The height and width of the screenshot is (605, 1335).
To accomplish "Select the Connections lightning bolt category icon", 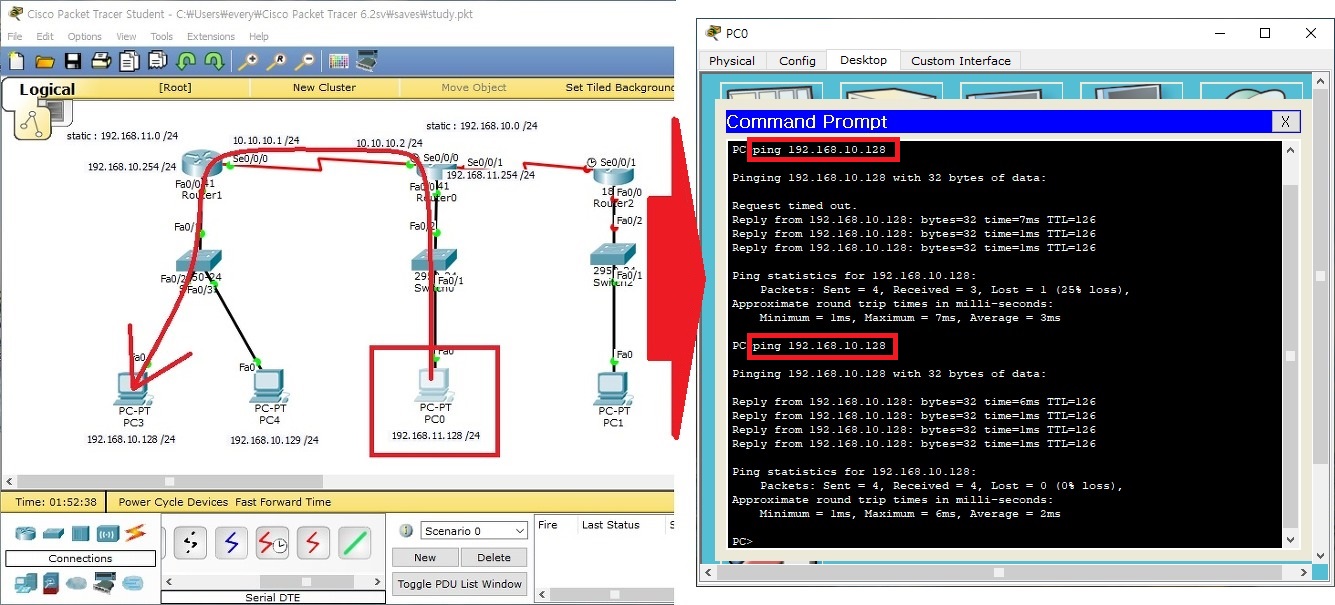I will point(135,532).
